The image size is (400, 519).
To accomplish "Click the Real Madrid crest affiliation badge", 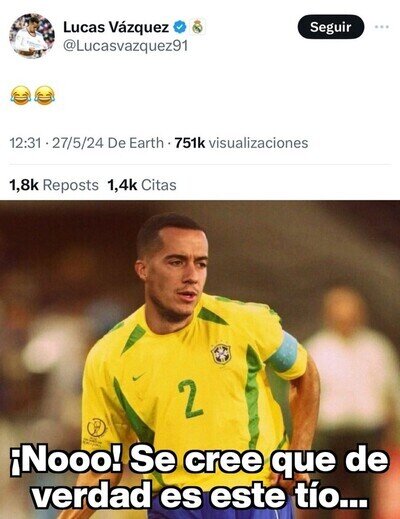I will pyautogui.click(x=197, y=27).
